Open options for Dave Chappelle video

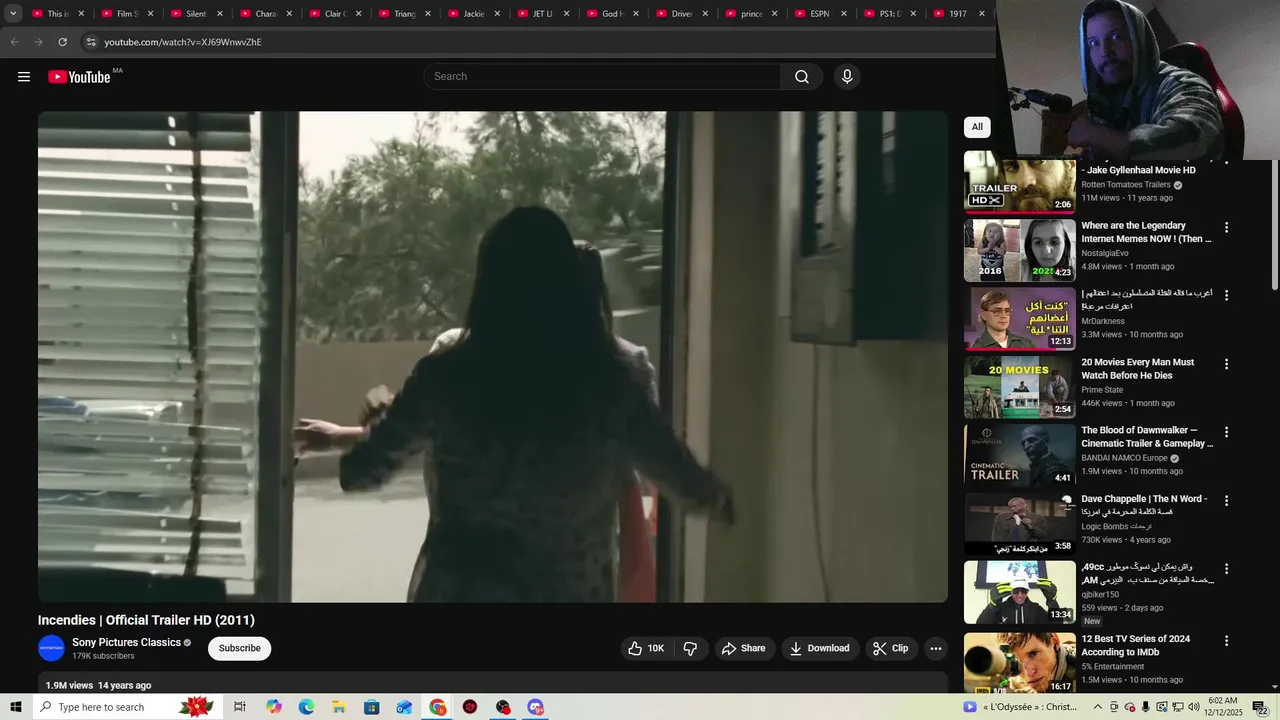pos(1226,500)
